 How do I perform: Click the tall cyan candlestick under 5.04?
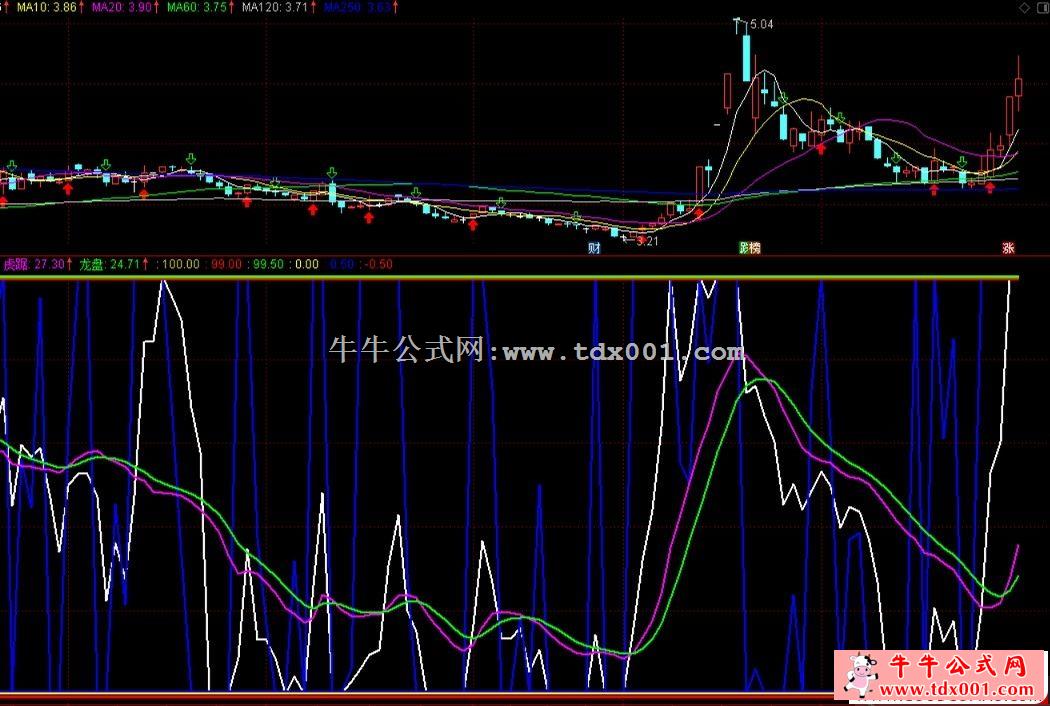pos(747,57)
